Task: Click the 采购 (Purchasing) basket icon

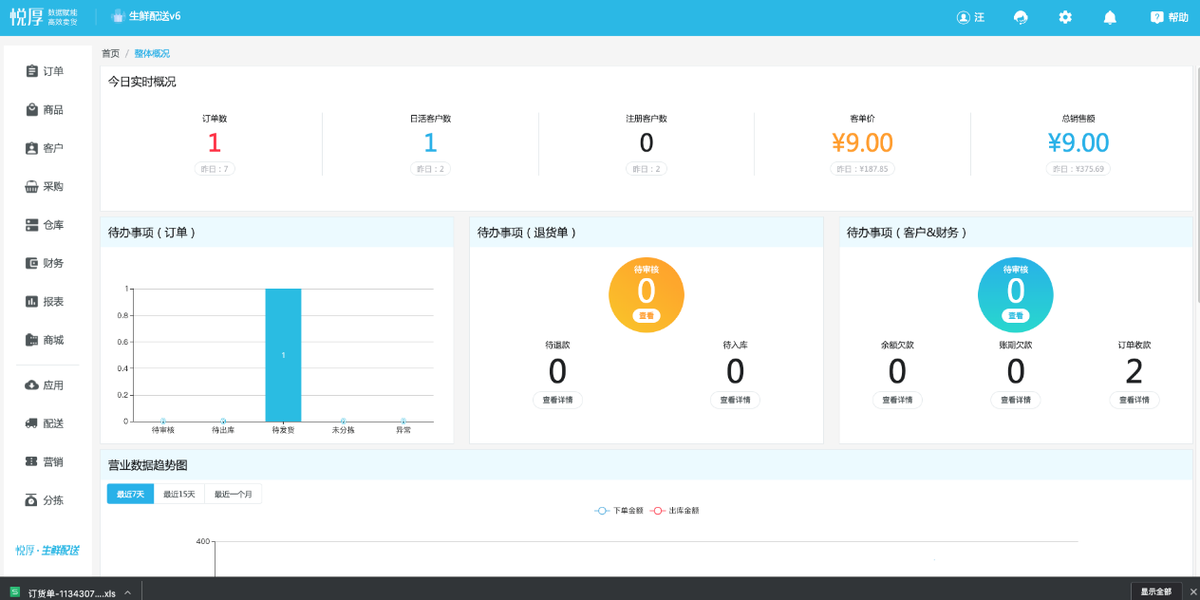Action: pyautogui.click(x=32, y=187)
